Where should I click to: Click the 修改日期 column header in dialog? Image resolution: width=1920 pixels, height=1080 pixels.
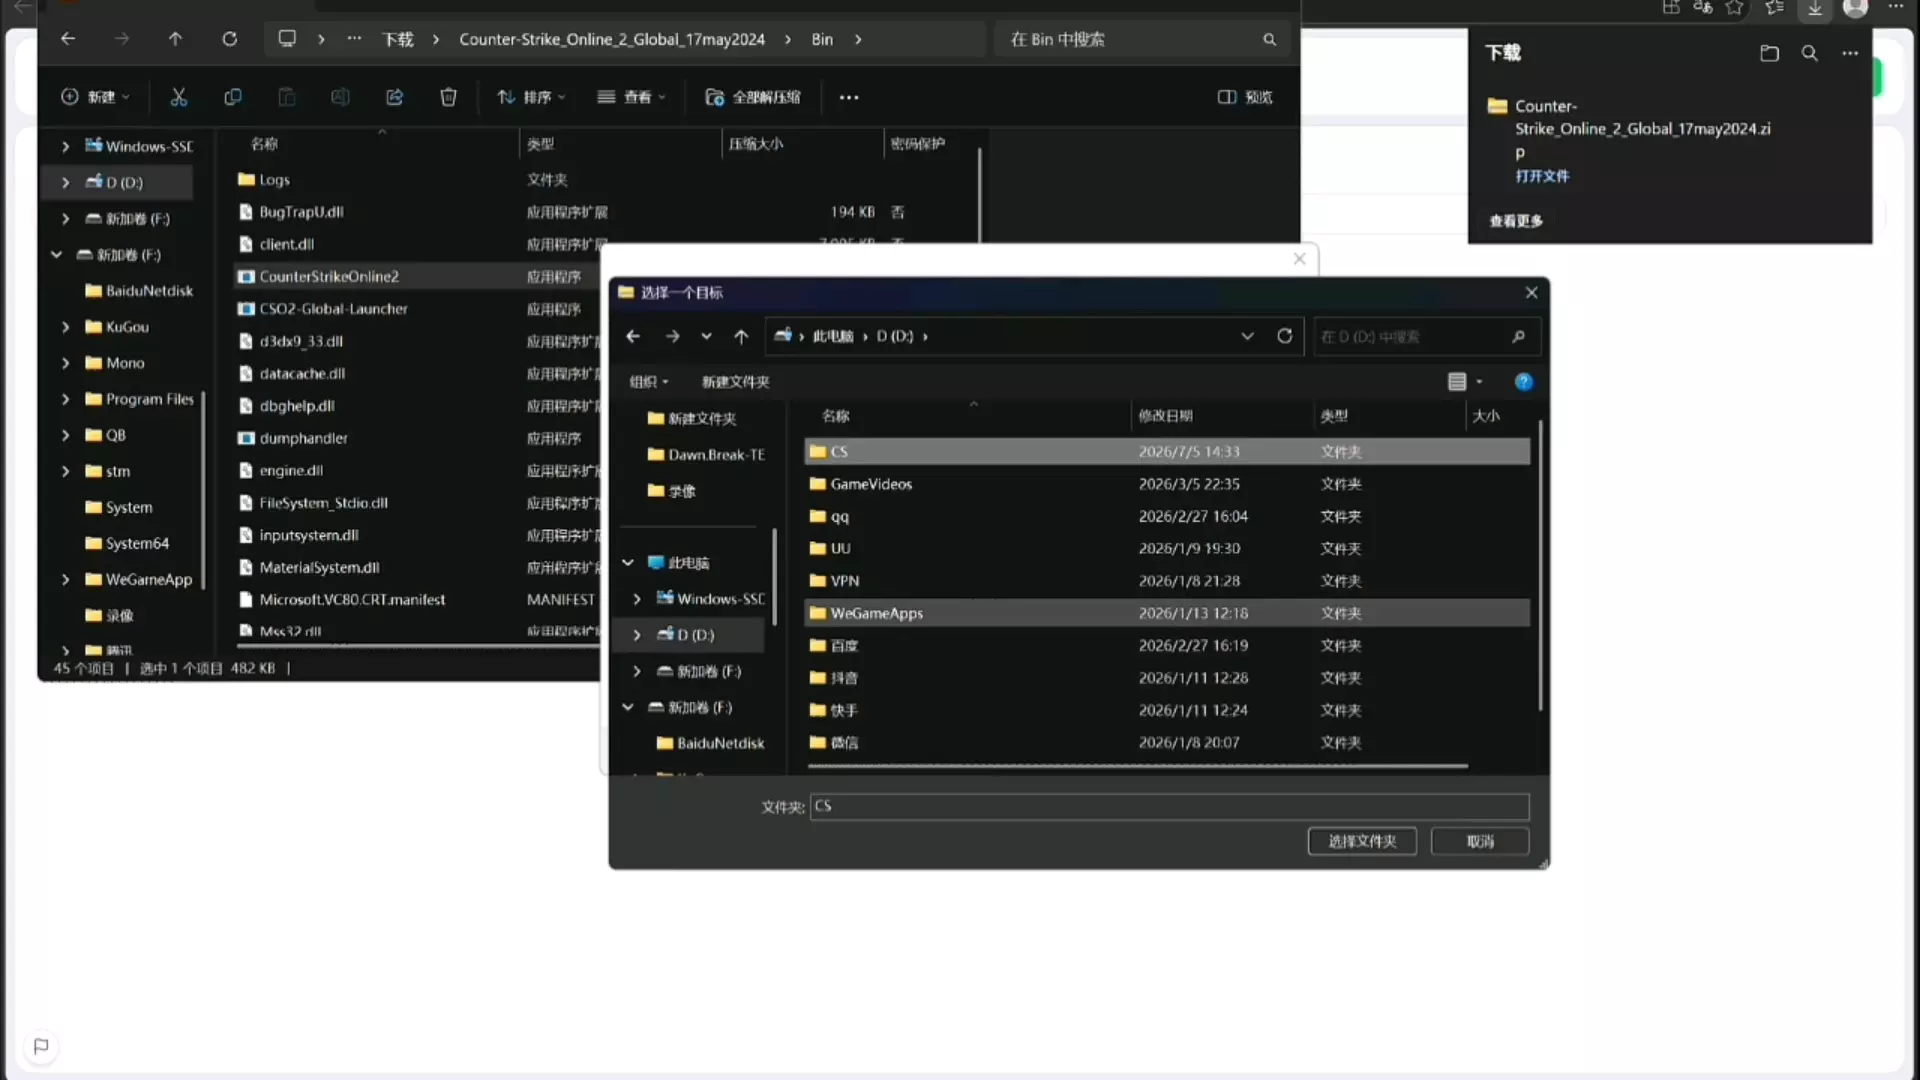coord(1165,416)
